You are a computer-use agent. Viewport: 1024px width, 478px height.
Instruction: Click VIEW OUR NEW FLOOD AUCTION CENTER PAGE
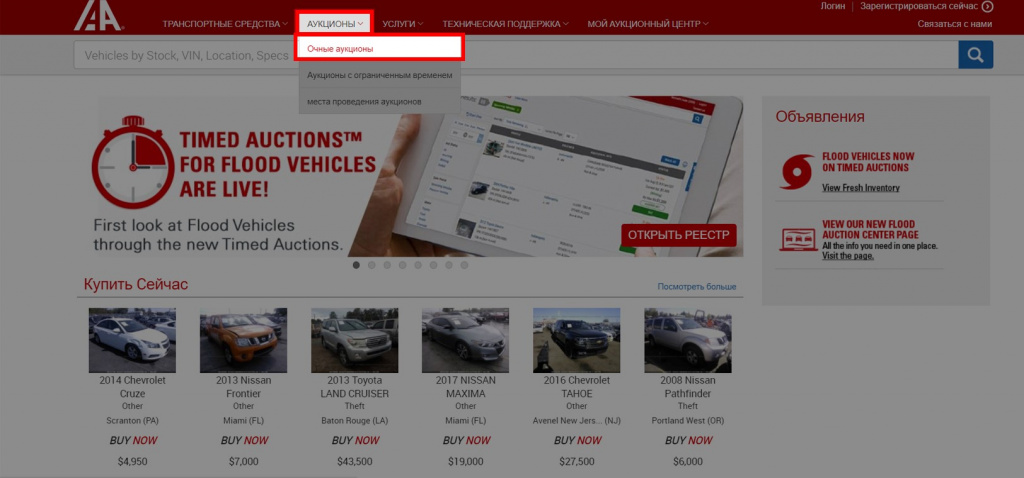coord(871,229)
